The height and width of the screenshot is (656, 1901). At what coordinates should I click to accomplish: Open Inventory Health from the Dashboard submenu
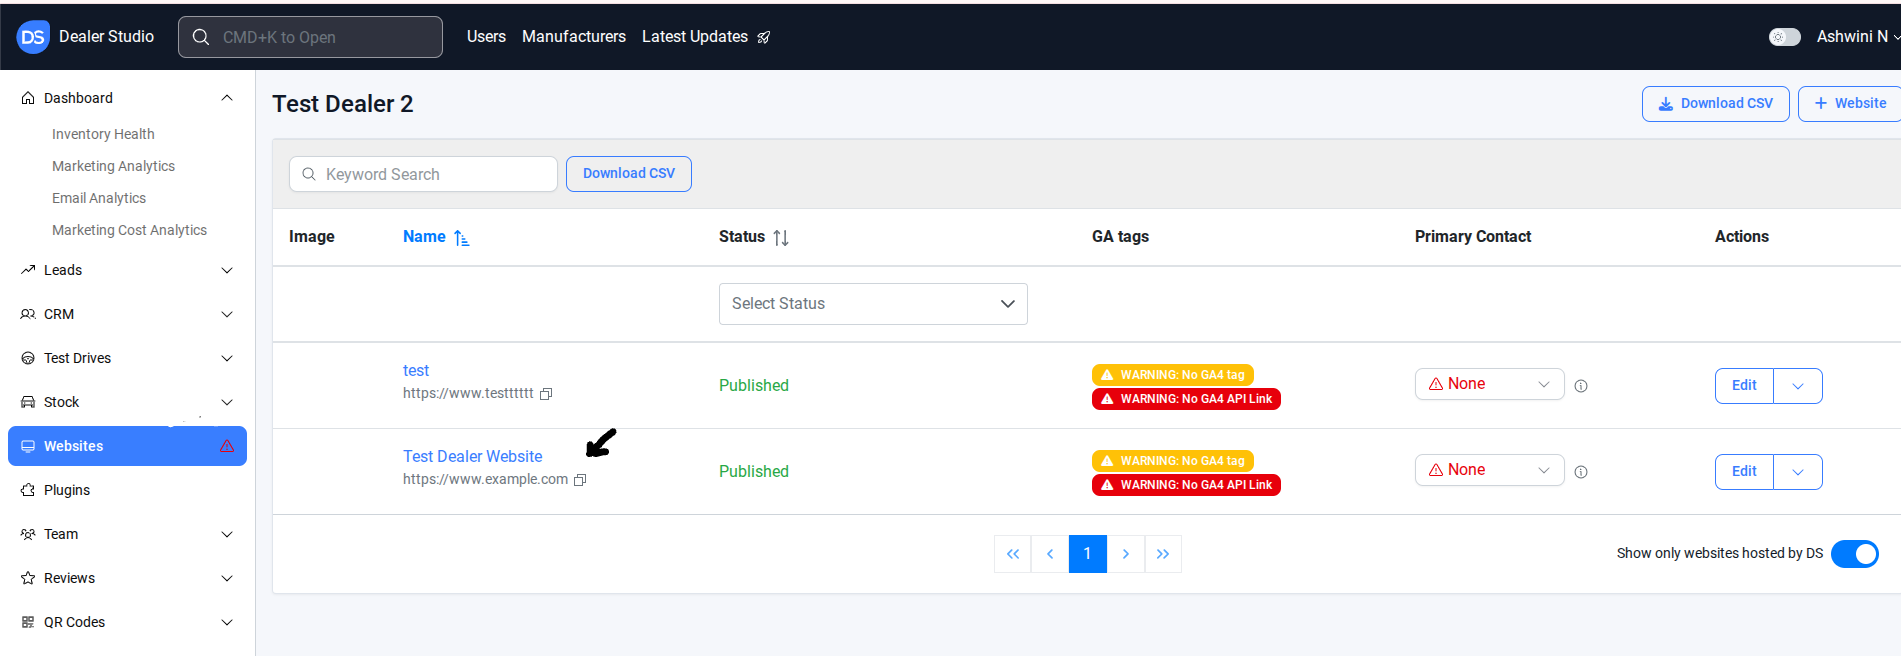103,134
